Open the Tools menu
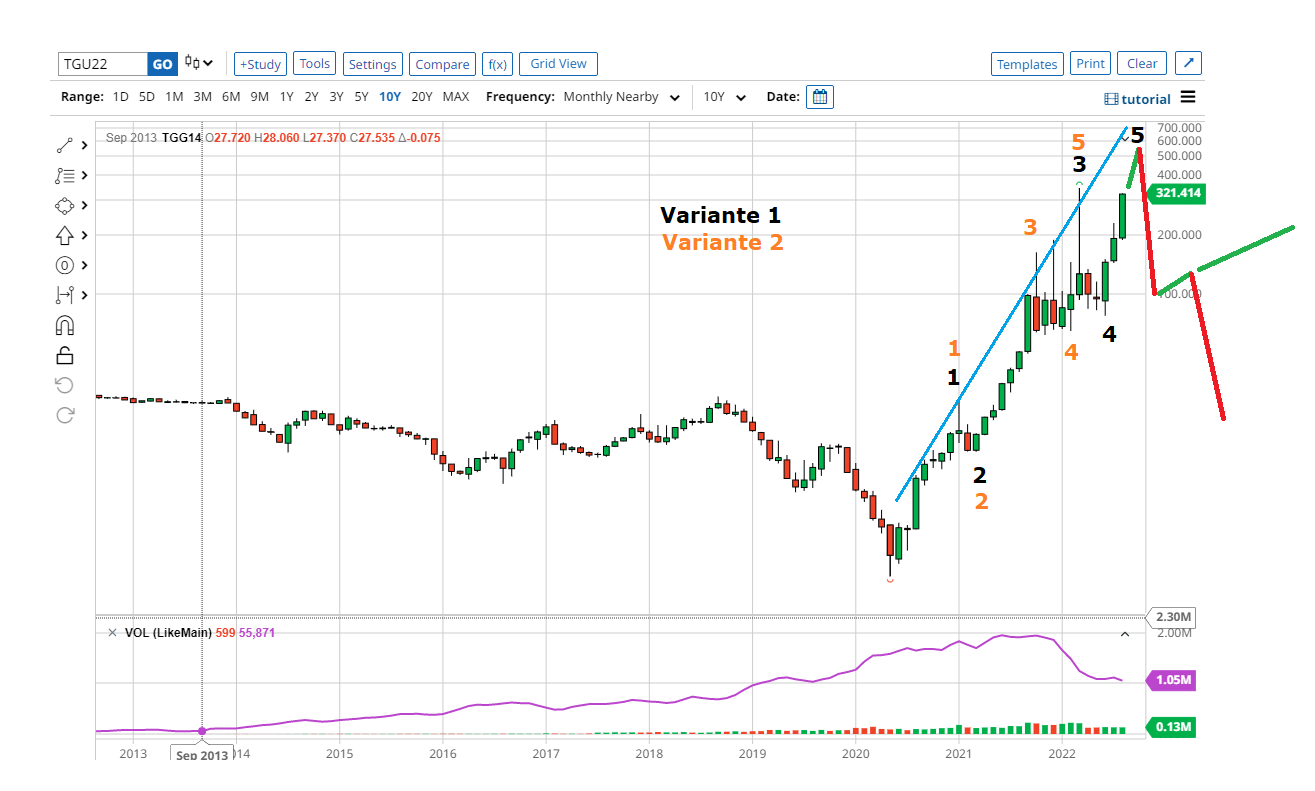Viewport: 1315px width, 791px height. coord(315,64)
